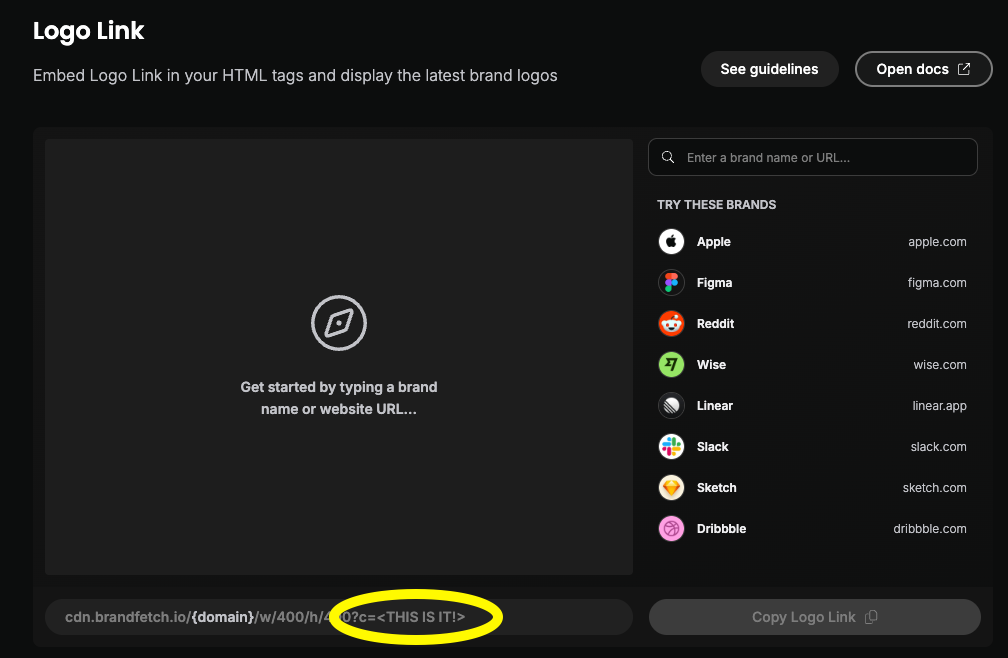The image size is (1008, 658).
Task: Click the Dribbble brand icon
Action: point(671,528)
